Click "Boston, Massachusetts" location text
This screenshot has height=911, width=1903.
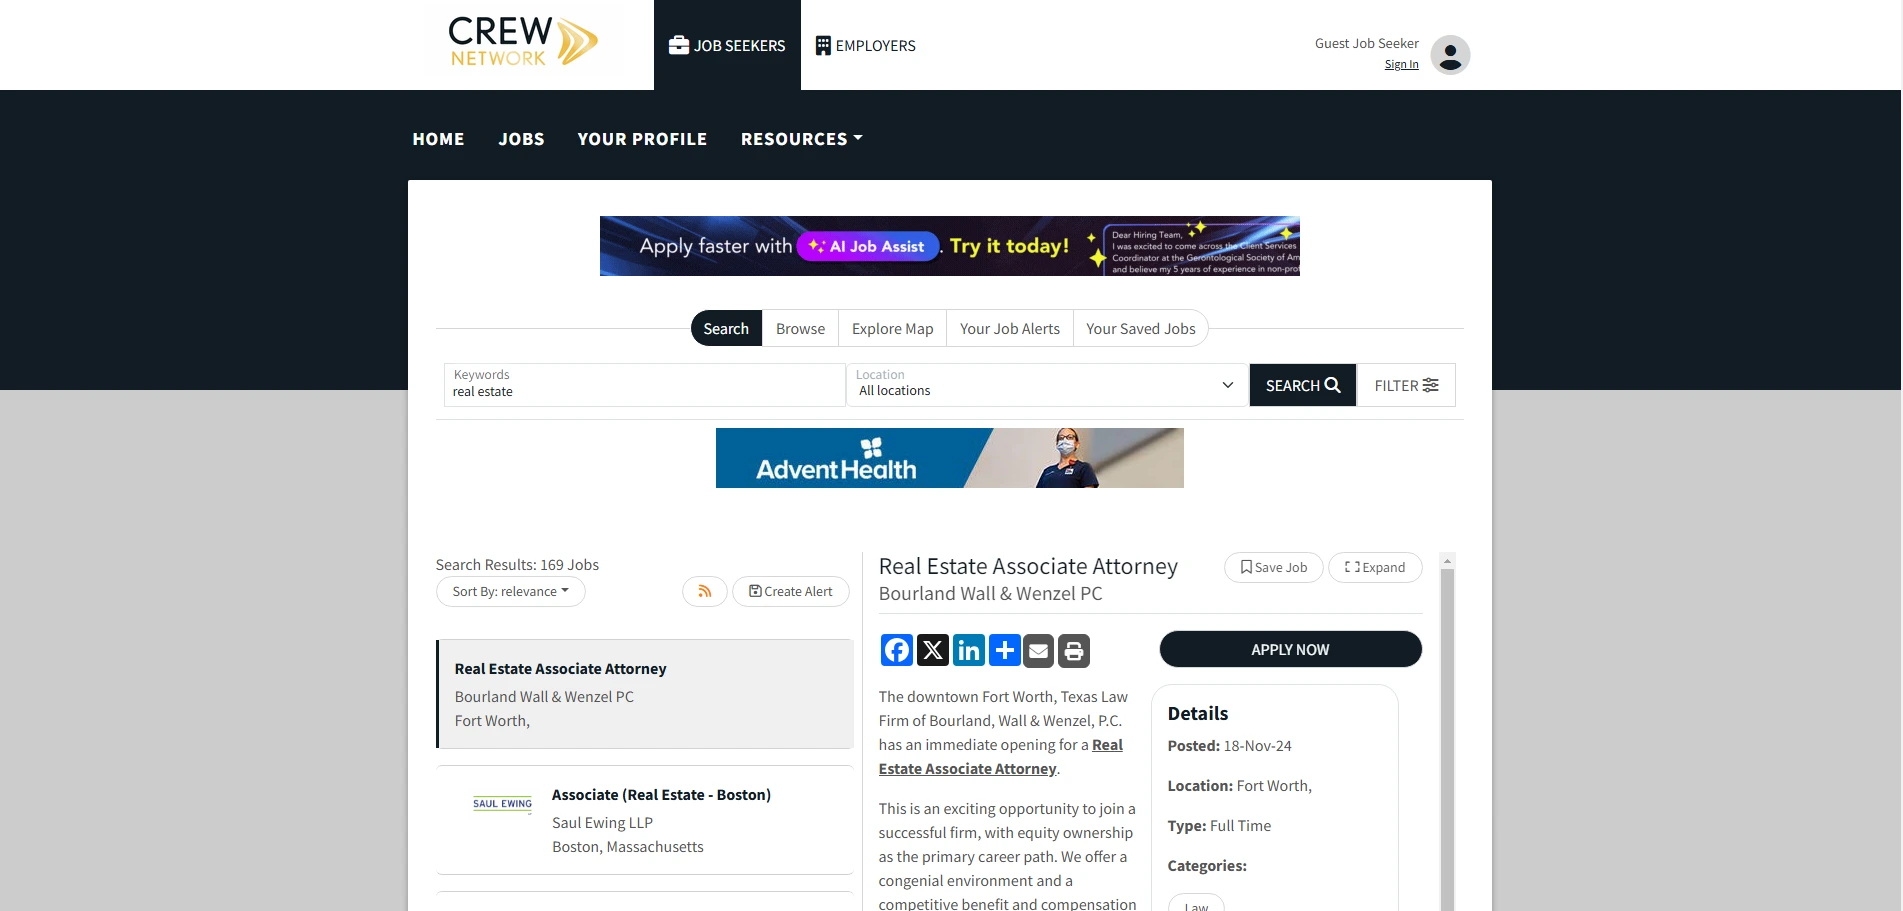[627, 846]
